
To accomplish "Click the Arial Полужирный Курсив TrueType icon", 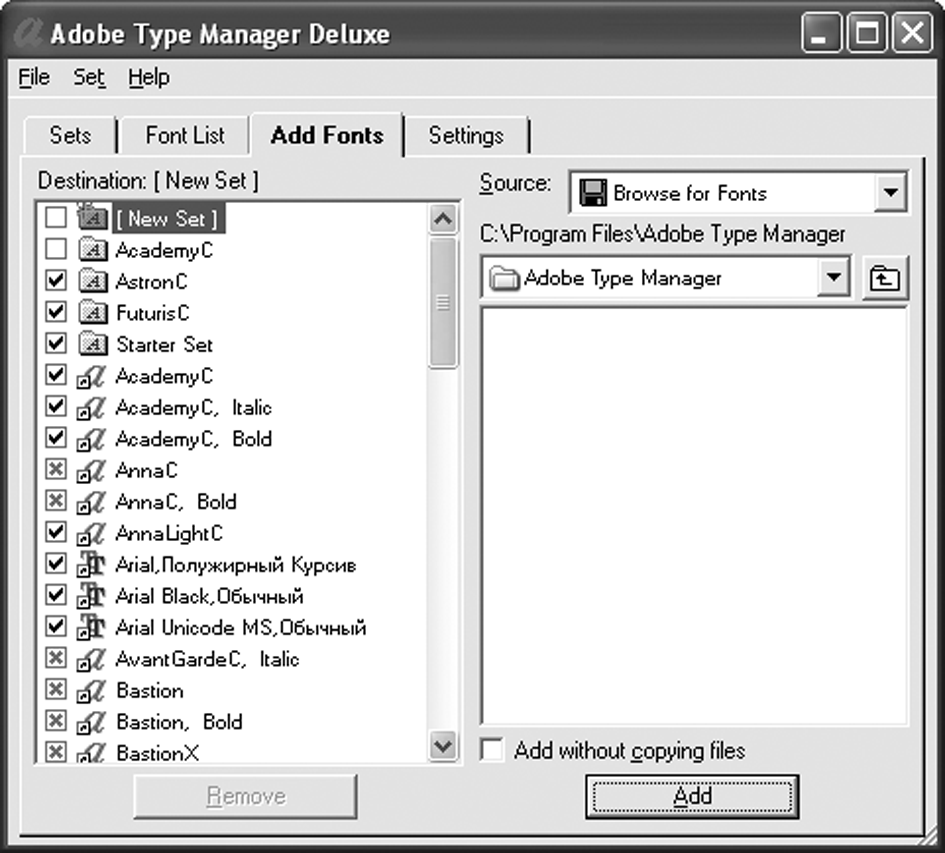I will pos(92,564).
